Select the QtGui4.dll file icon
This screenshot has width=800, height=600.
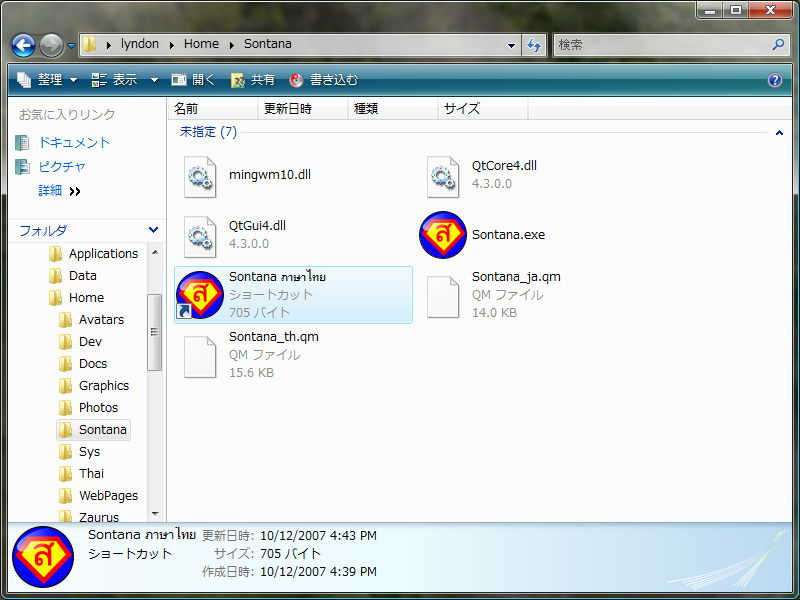[200, 235]
